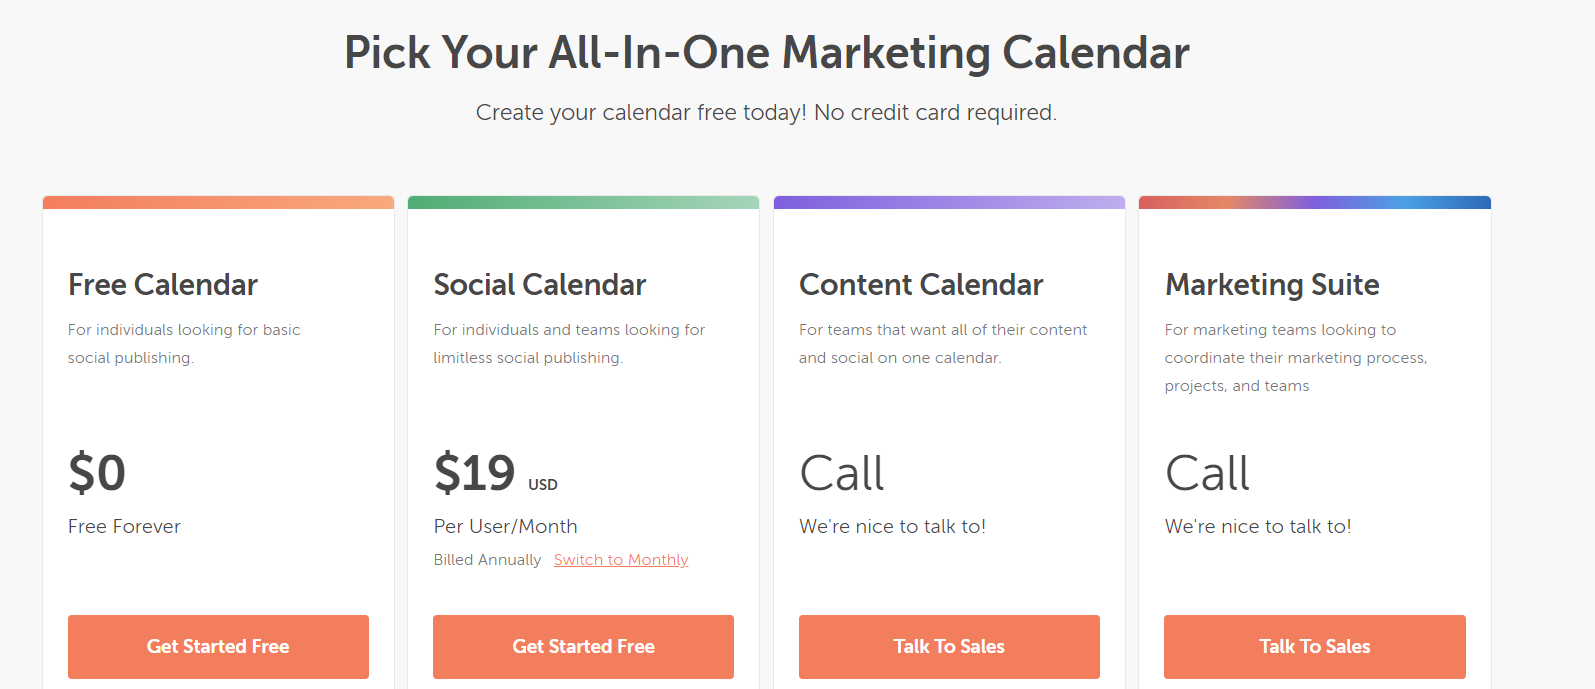Switch to Monthly billing link

(621, 560)
